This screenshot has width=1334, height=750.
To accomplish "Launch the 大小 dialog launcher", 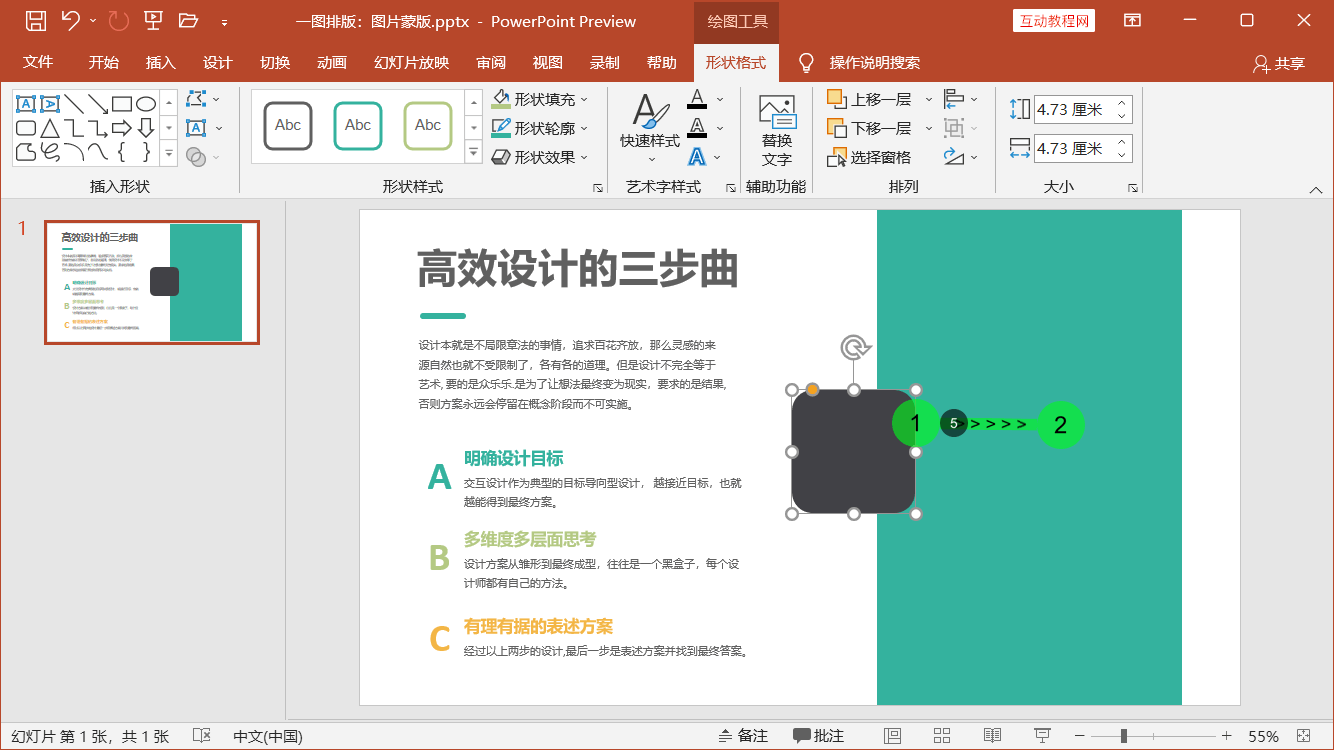I will [1133, 187].
